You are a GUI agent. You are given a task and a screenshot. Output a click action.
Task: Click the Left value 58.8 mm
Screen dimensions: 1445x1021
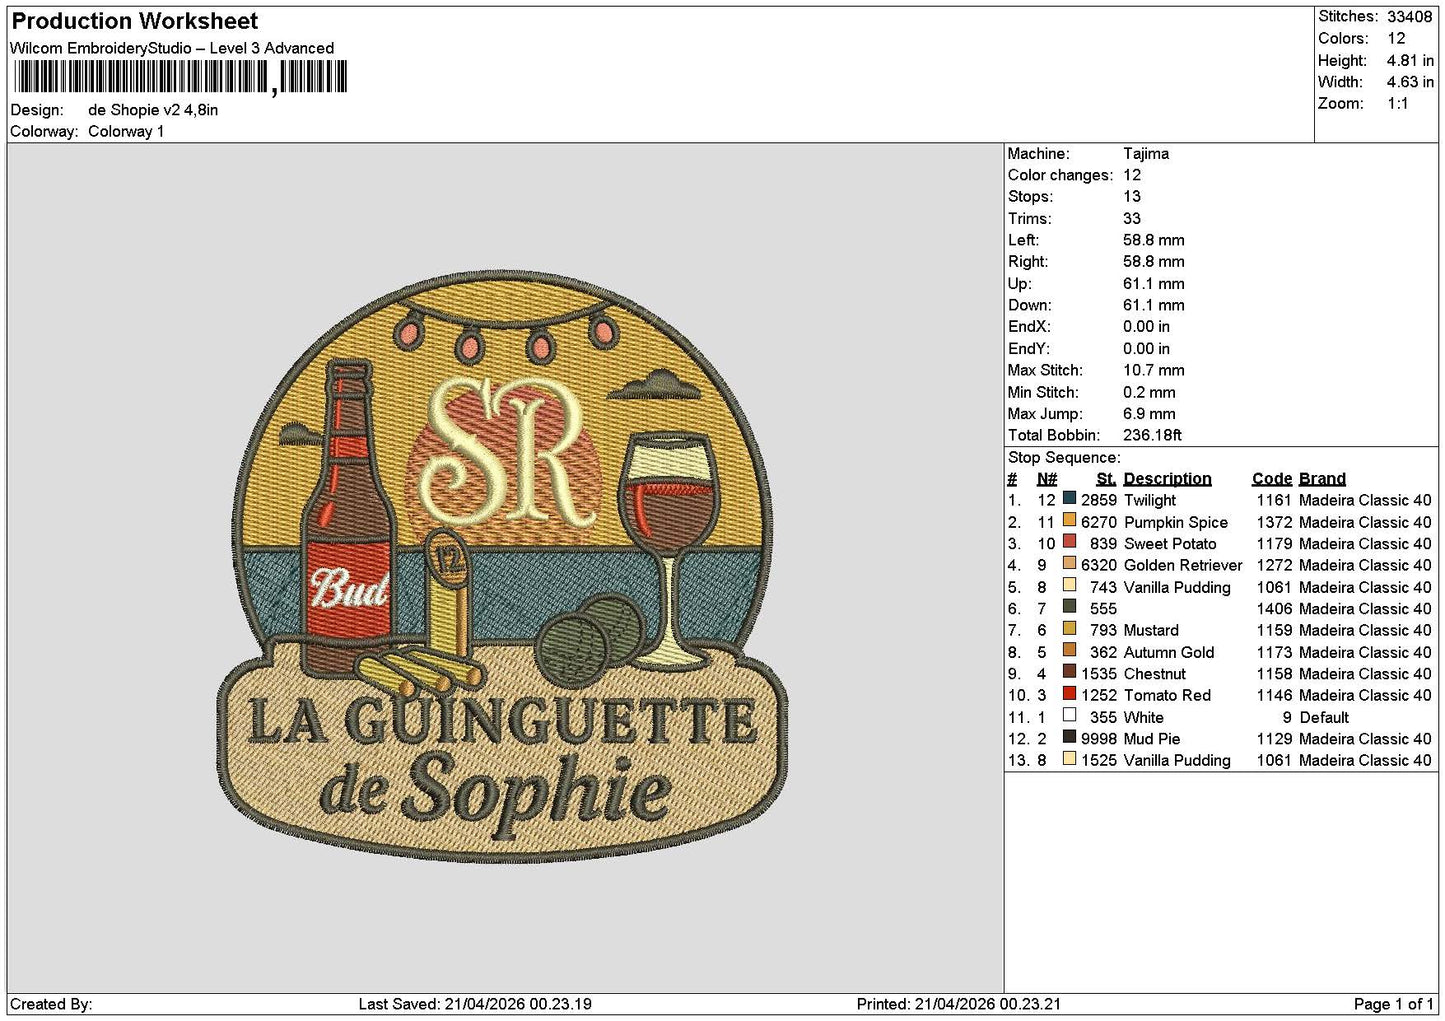coord(1154,240)
